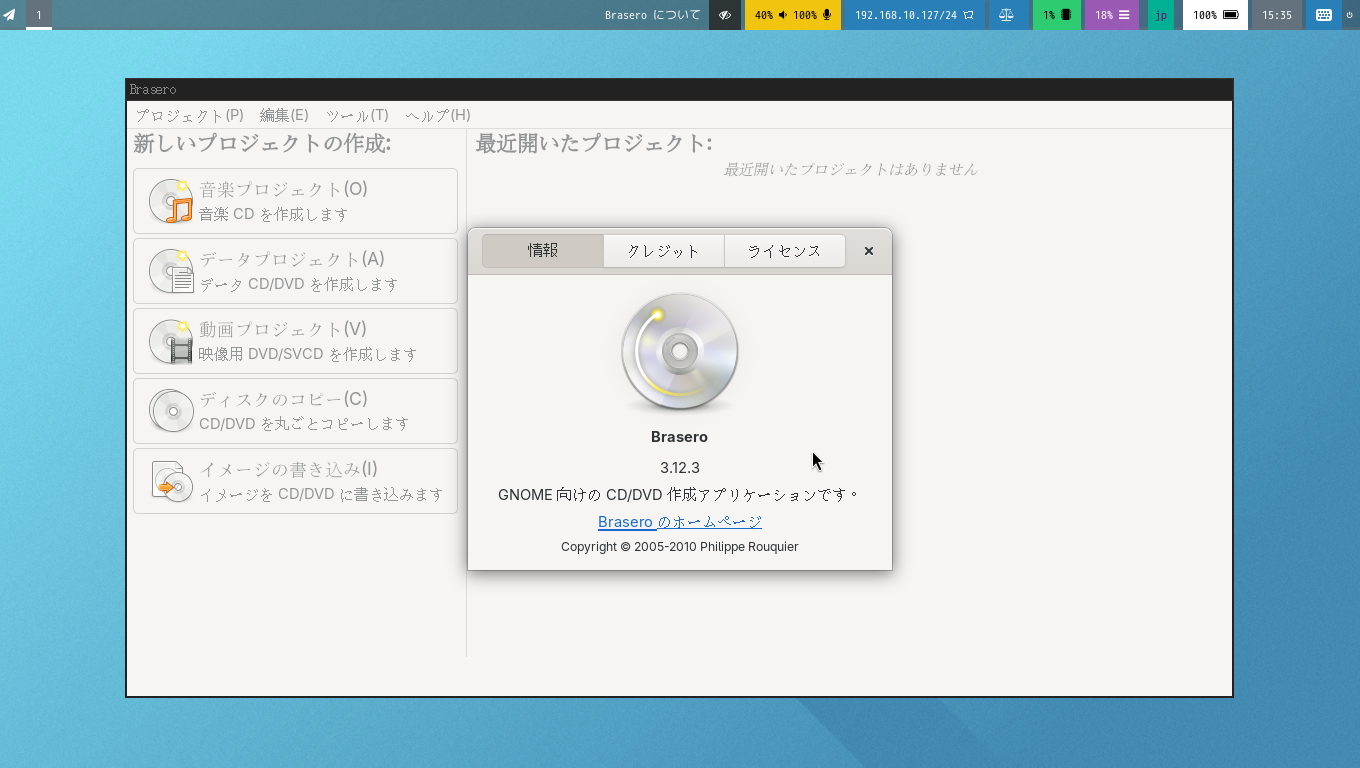Start a 動画プロジェクト(V) video project
The image size is (1360, 768).
click(x=295, y=341)
